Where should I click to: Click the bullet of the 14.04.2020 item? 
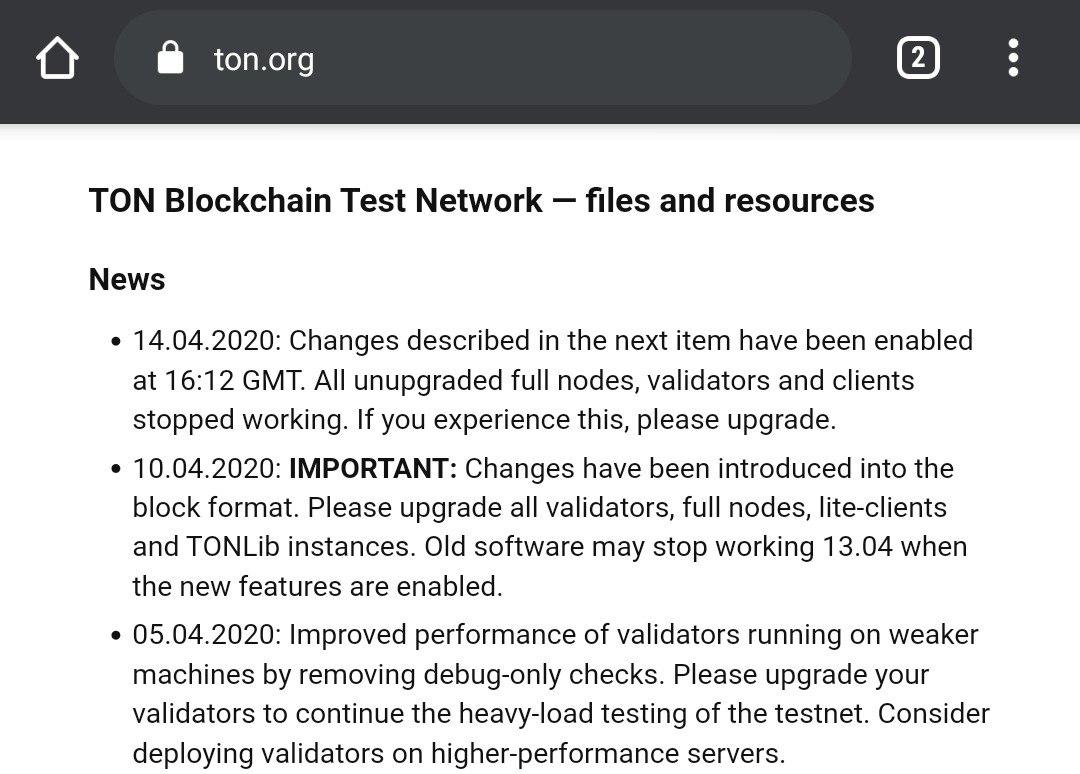point(116,342)
